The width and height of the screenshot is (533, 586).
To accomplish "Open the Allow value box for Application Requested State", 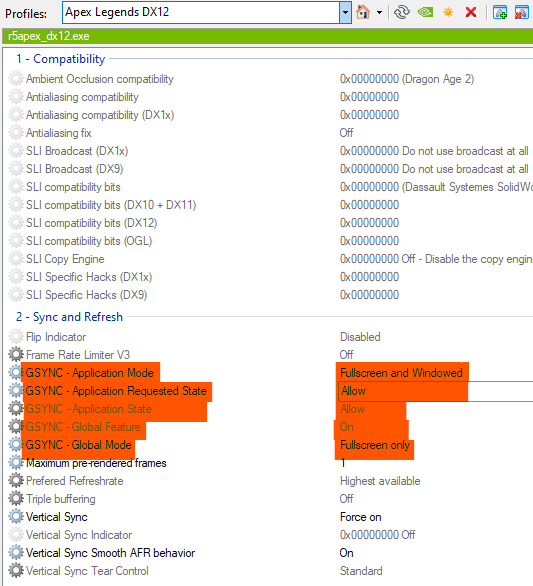I will [x=435, y=391].
